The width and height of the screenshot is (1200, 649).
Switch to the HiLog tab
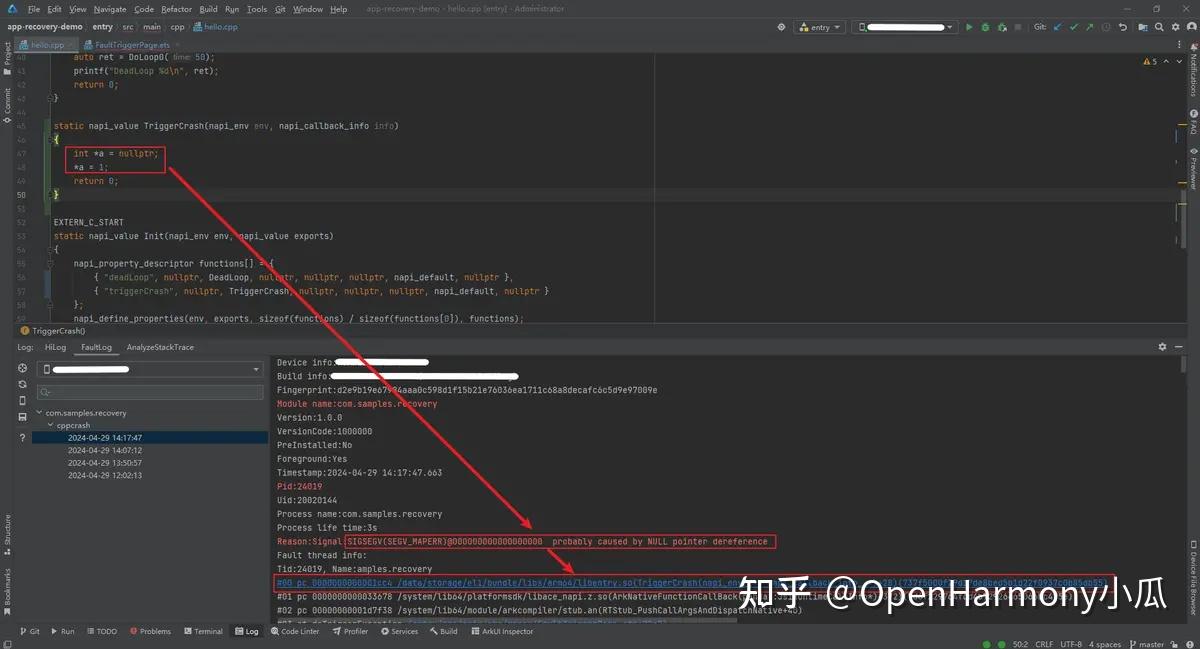58,347
